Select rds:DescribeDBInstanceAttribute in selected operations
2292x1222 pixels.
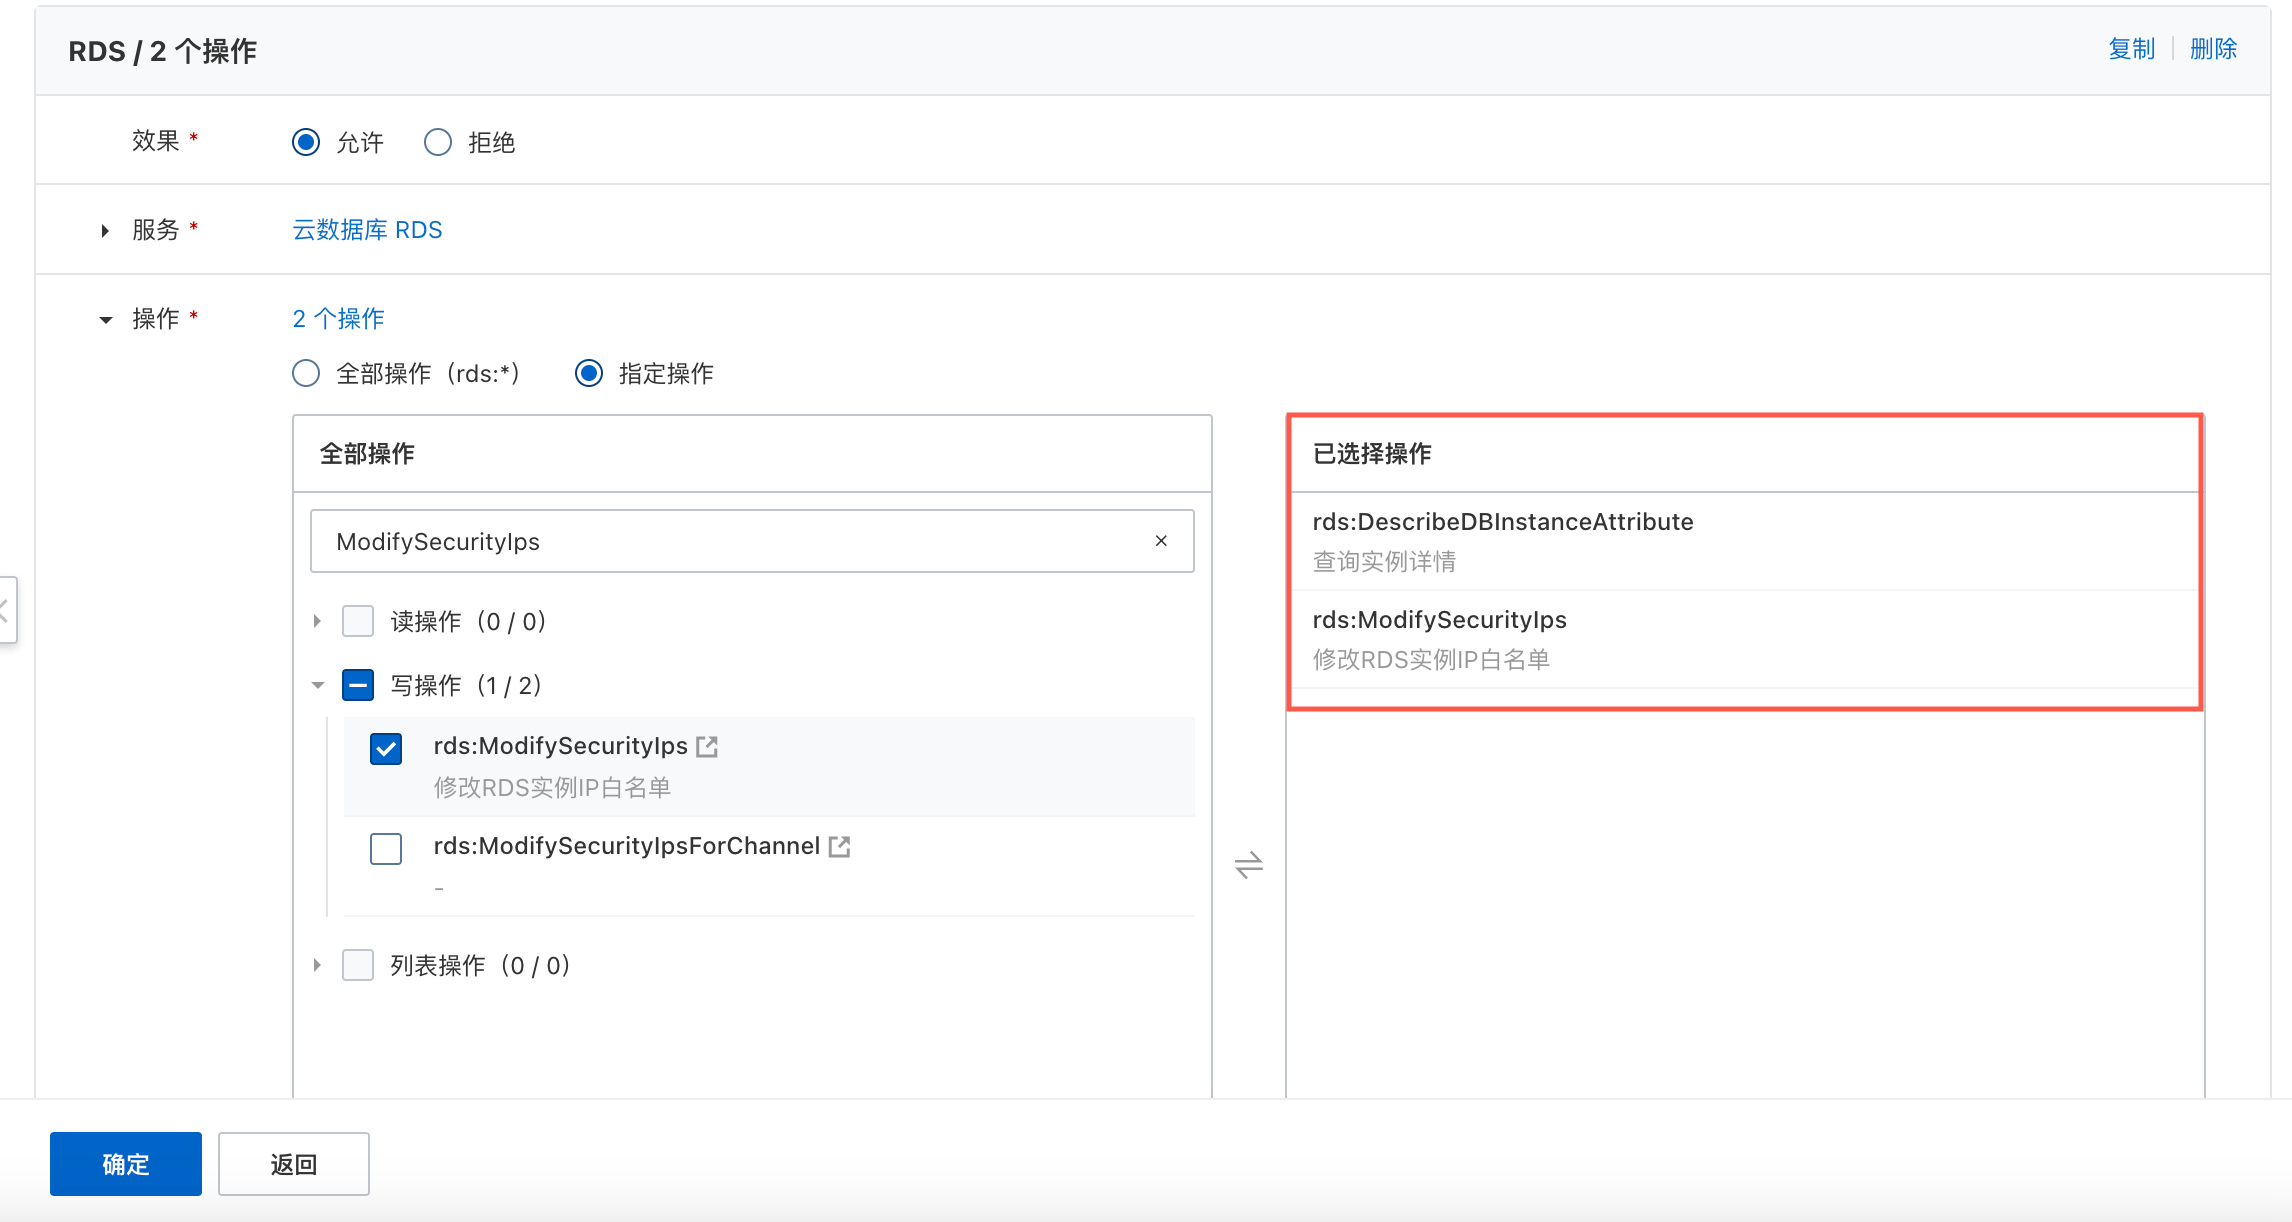(1744, 541)
